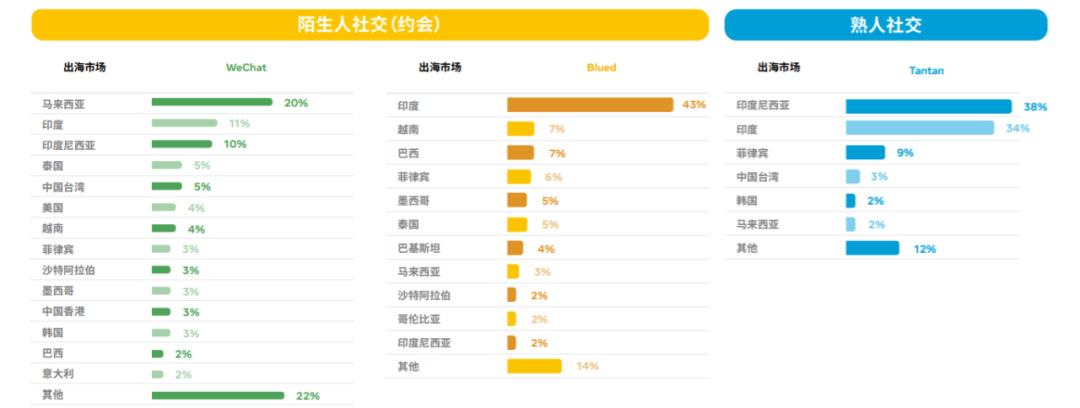Click Tantan's 9% bar for 菲律宾

[x=865, y=153]
